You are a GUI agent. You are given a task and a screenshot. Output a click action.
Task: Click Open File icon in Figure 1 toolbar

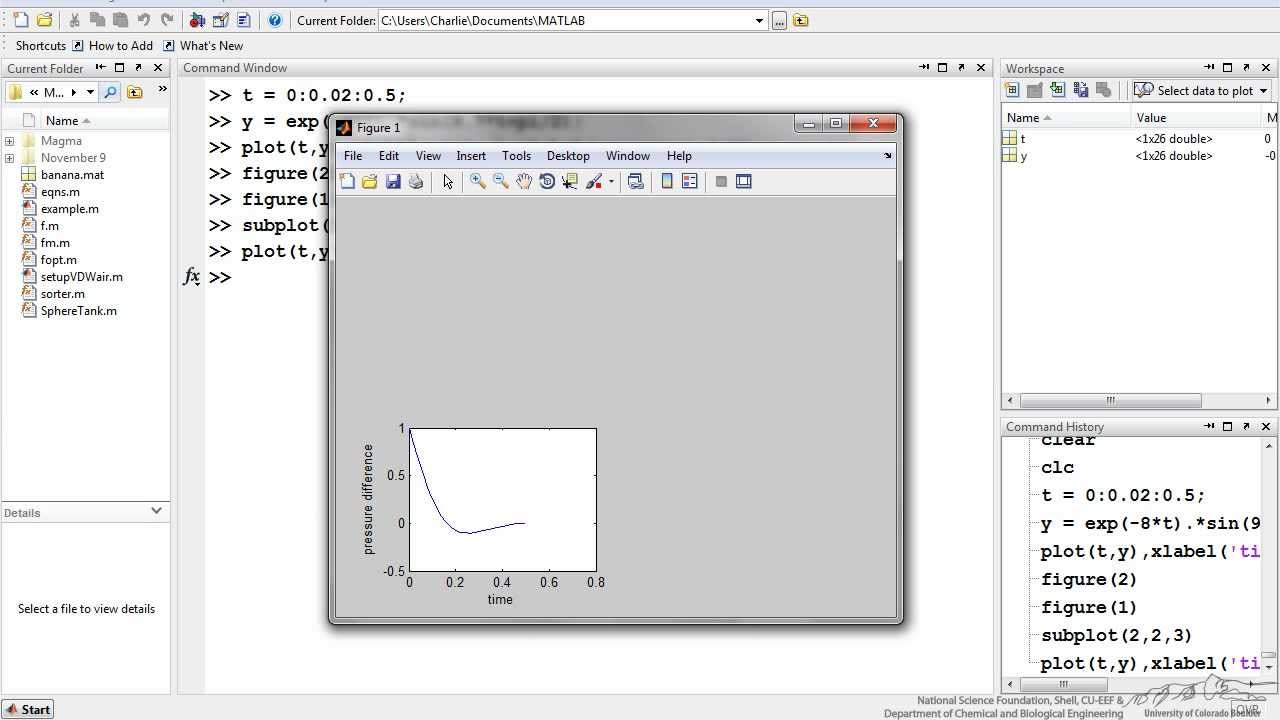click(370, 181)
